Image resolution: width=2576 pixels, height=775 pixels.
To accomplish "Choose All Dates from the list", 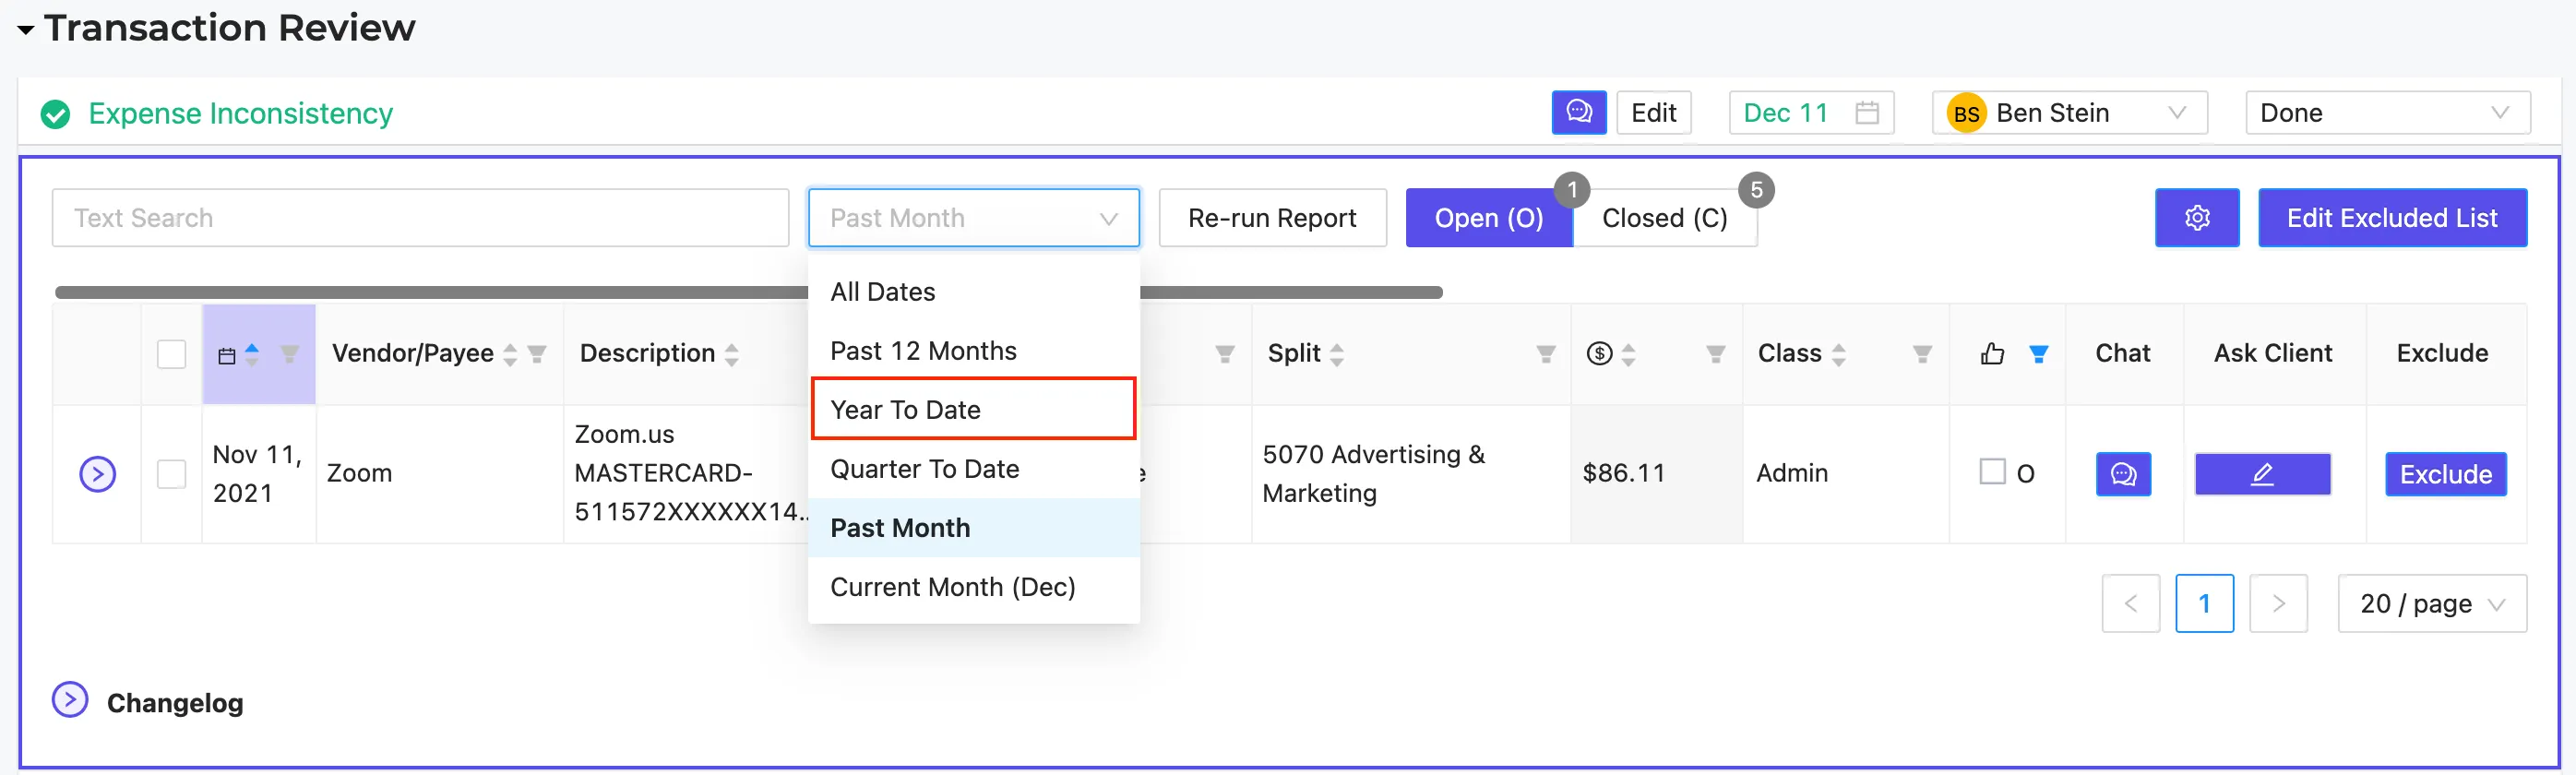I will [973, 292].
